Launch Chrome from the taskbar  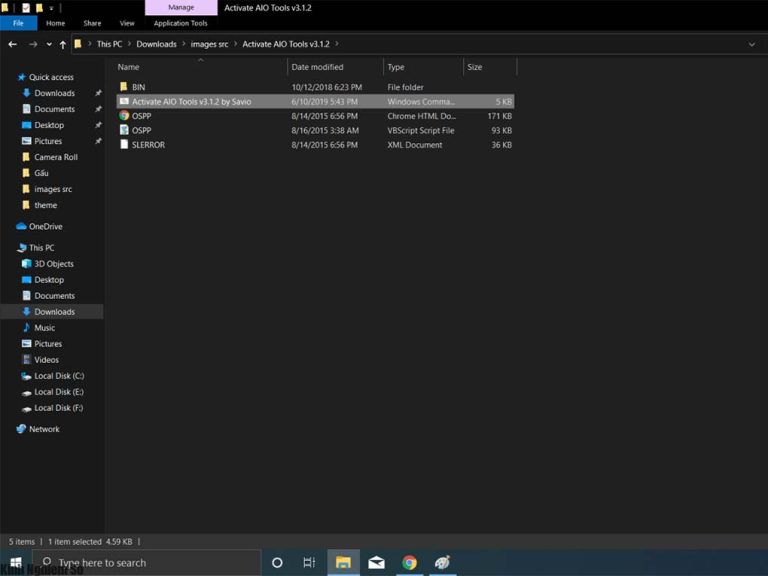(x=409, y=562)
